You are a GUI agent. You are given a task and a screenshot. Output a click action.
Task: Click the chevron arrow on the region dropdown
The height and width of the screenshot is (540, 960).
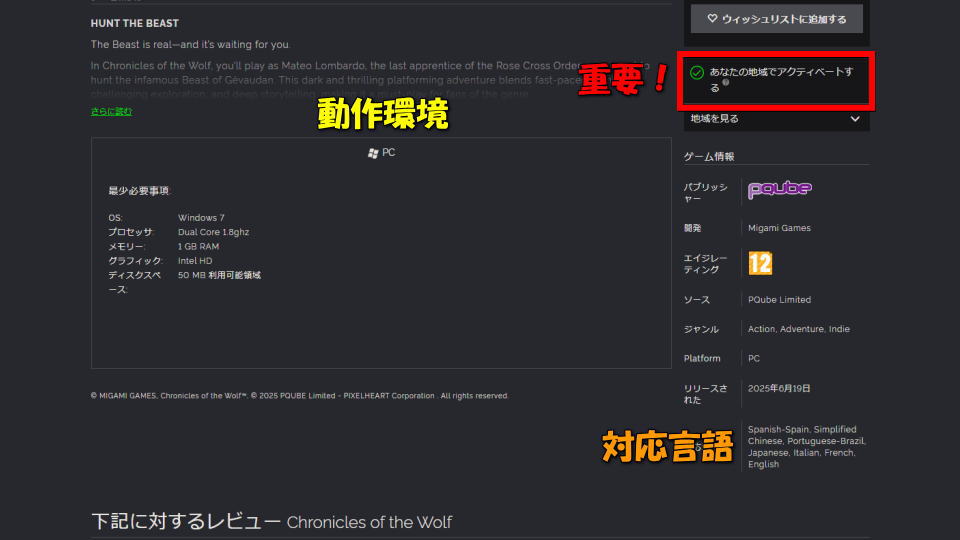click(x=855, y=119)
